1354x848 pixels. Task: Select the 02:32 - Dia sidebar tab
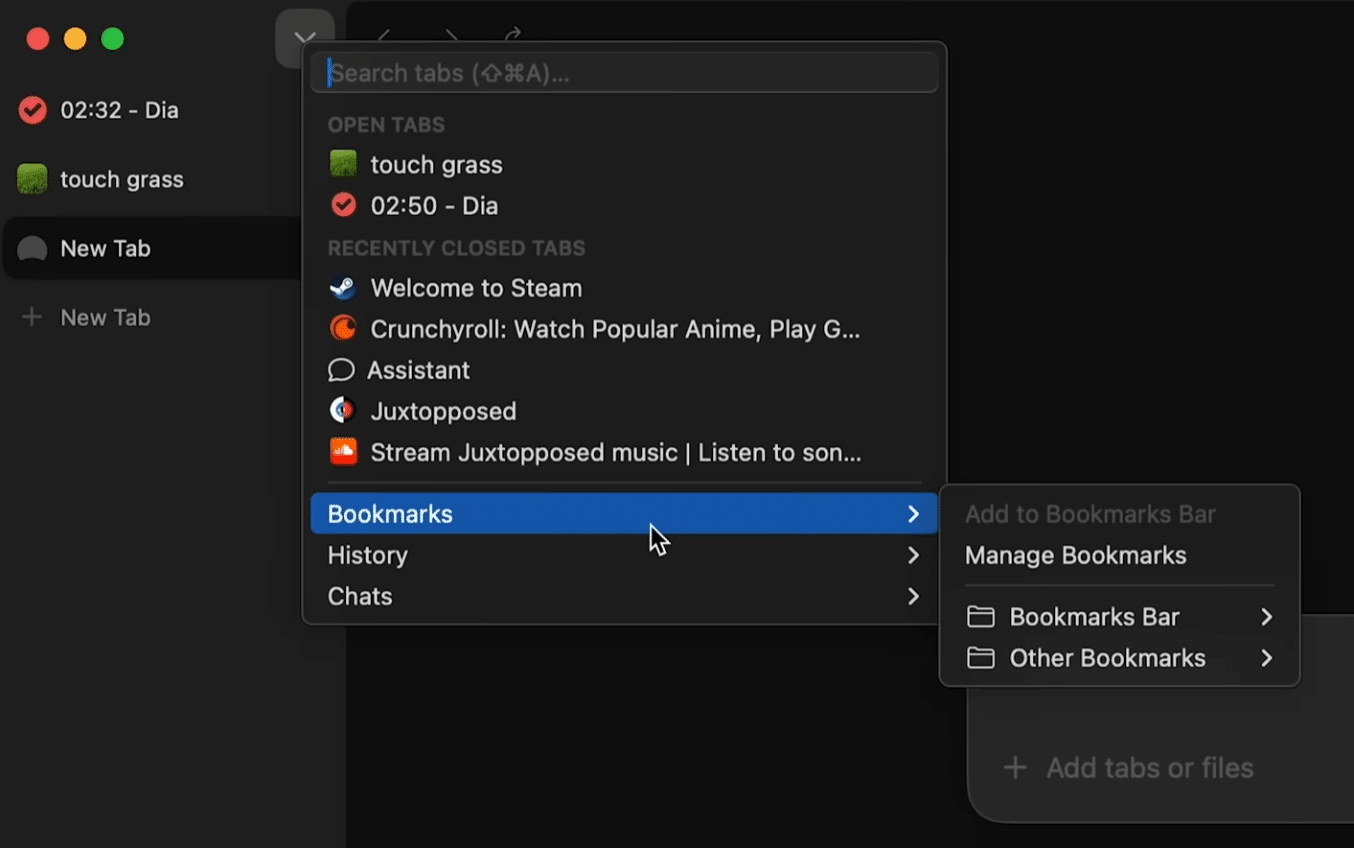(152, 110)
